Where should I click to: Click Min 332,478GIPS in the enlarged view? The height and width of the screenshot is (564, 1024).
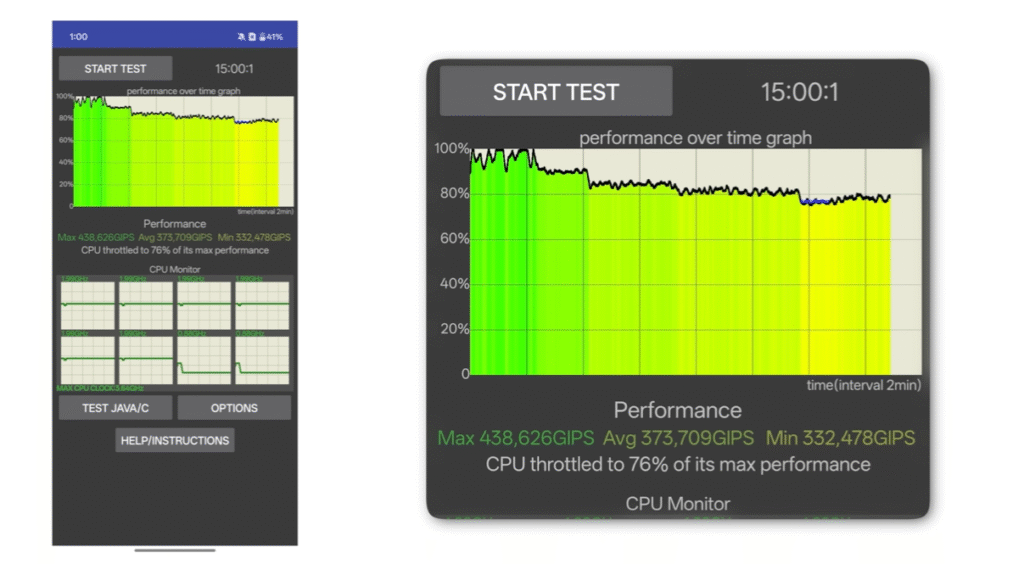tap(840, 438)
